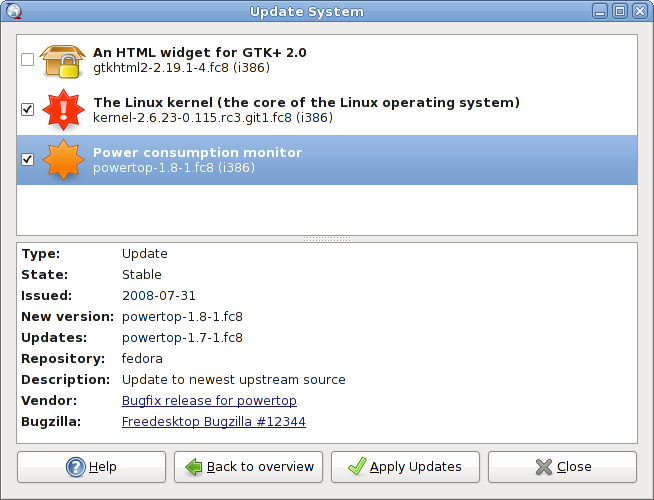The height and width of the screenshot is (500, 654).
Task: Uncheck the Power consumption monitor checkbox
Action: (27, 160)
